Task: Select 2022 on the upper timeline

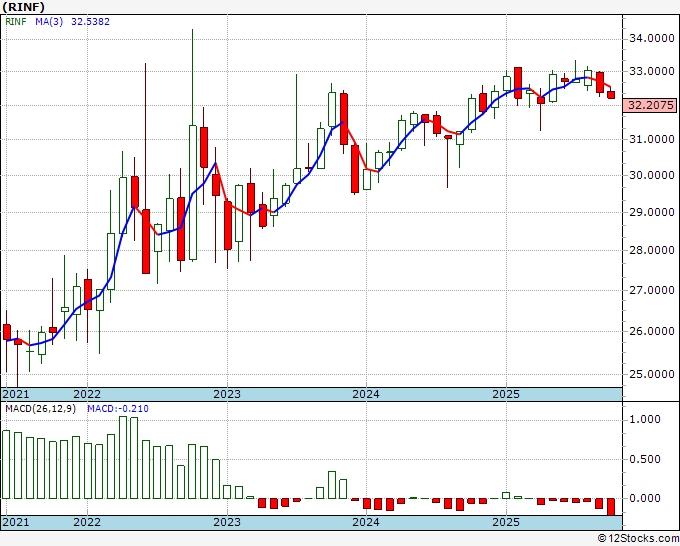Action: [87, 394]
